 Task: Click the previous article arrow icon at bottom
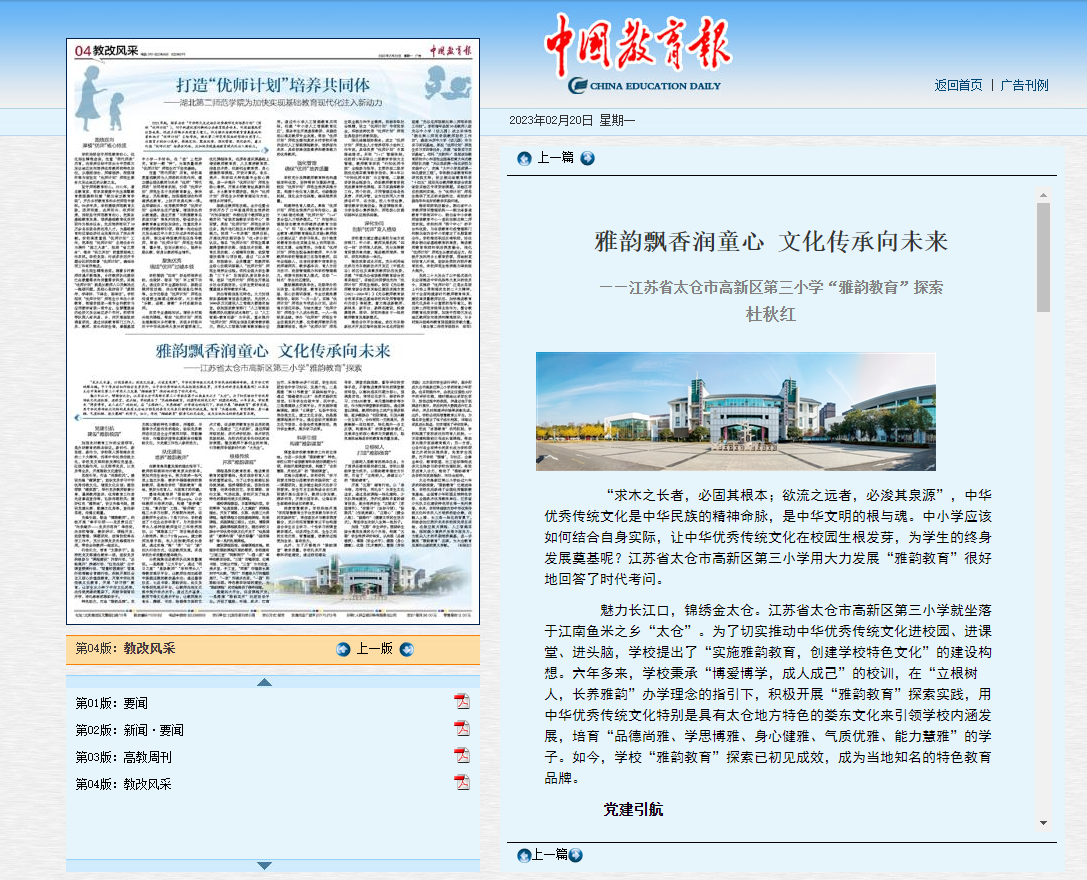[x=524, y=855]
